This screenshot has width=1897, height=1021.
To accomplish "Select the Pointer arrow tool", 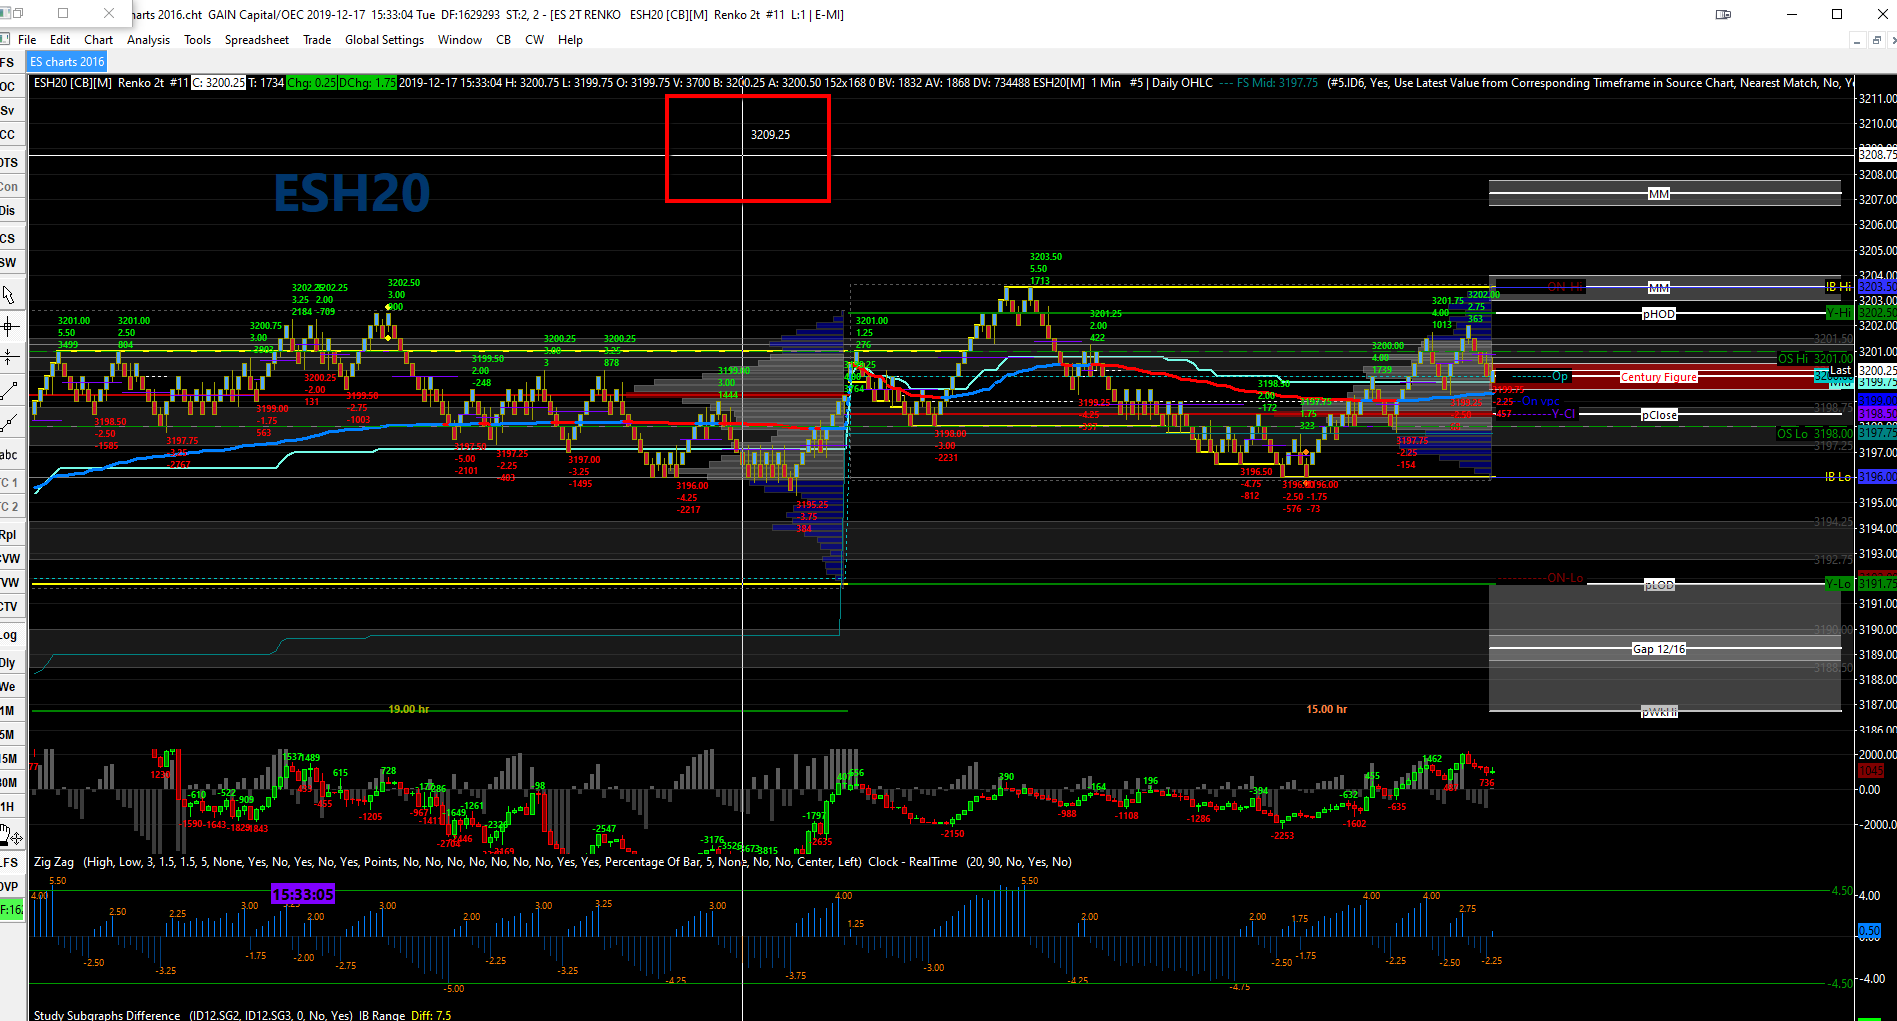I will pos(9,294).
